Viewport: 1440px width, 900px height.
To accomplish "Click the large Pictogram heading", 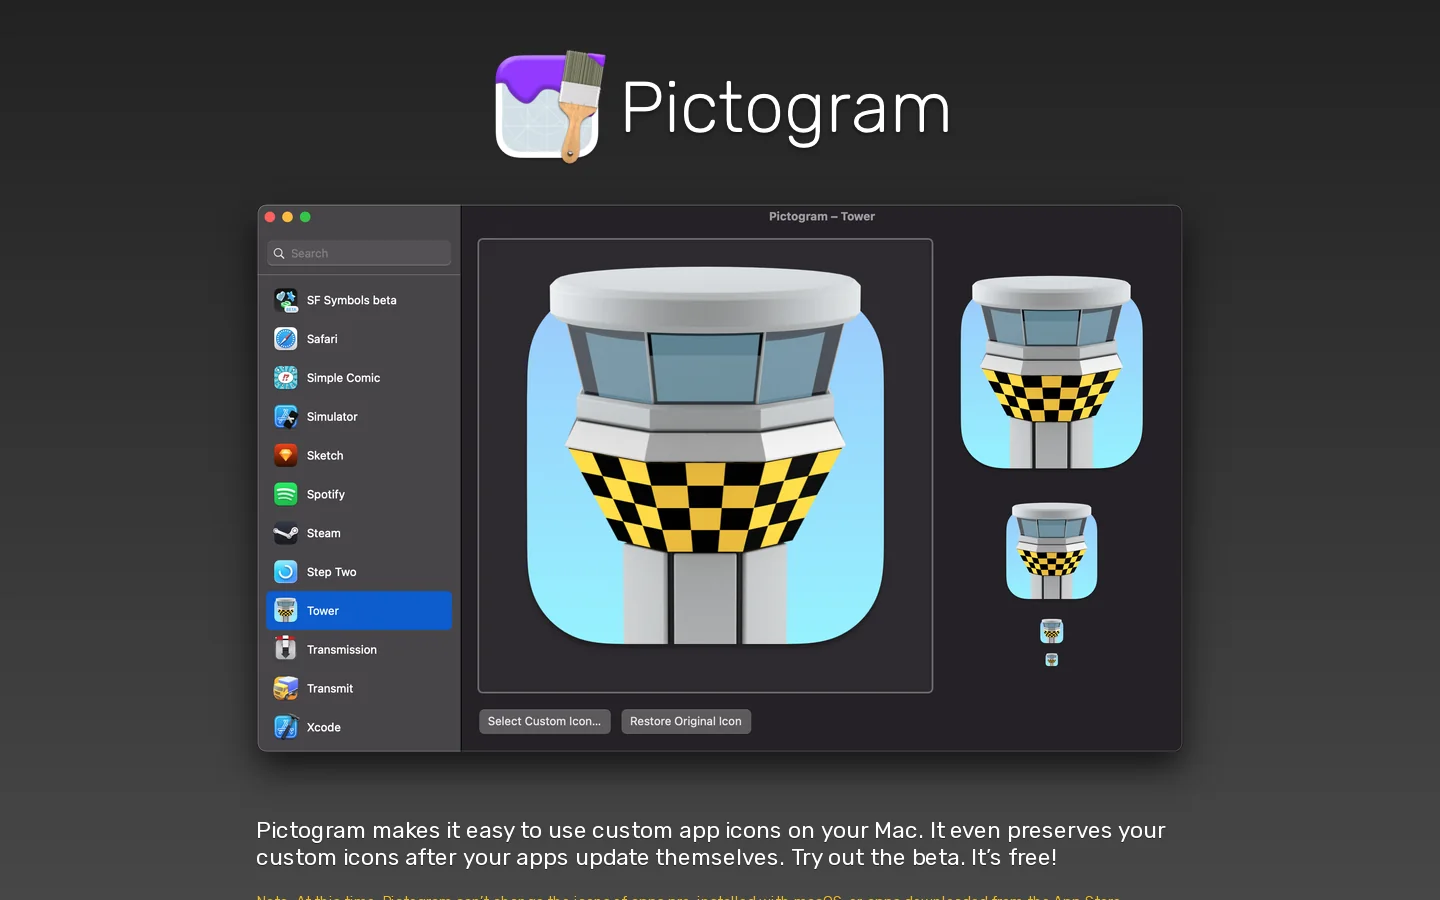I will pyautogui.click(x=786, y=108).
